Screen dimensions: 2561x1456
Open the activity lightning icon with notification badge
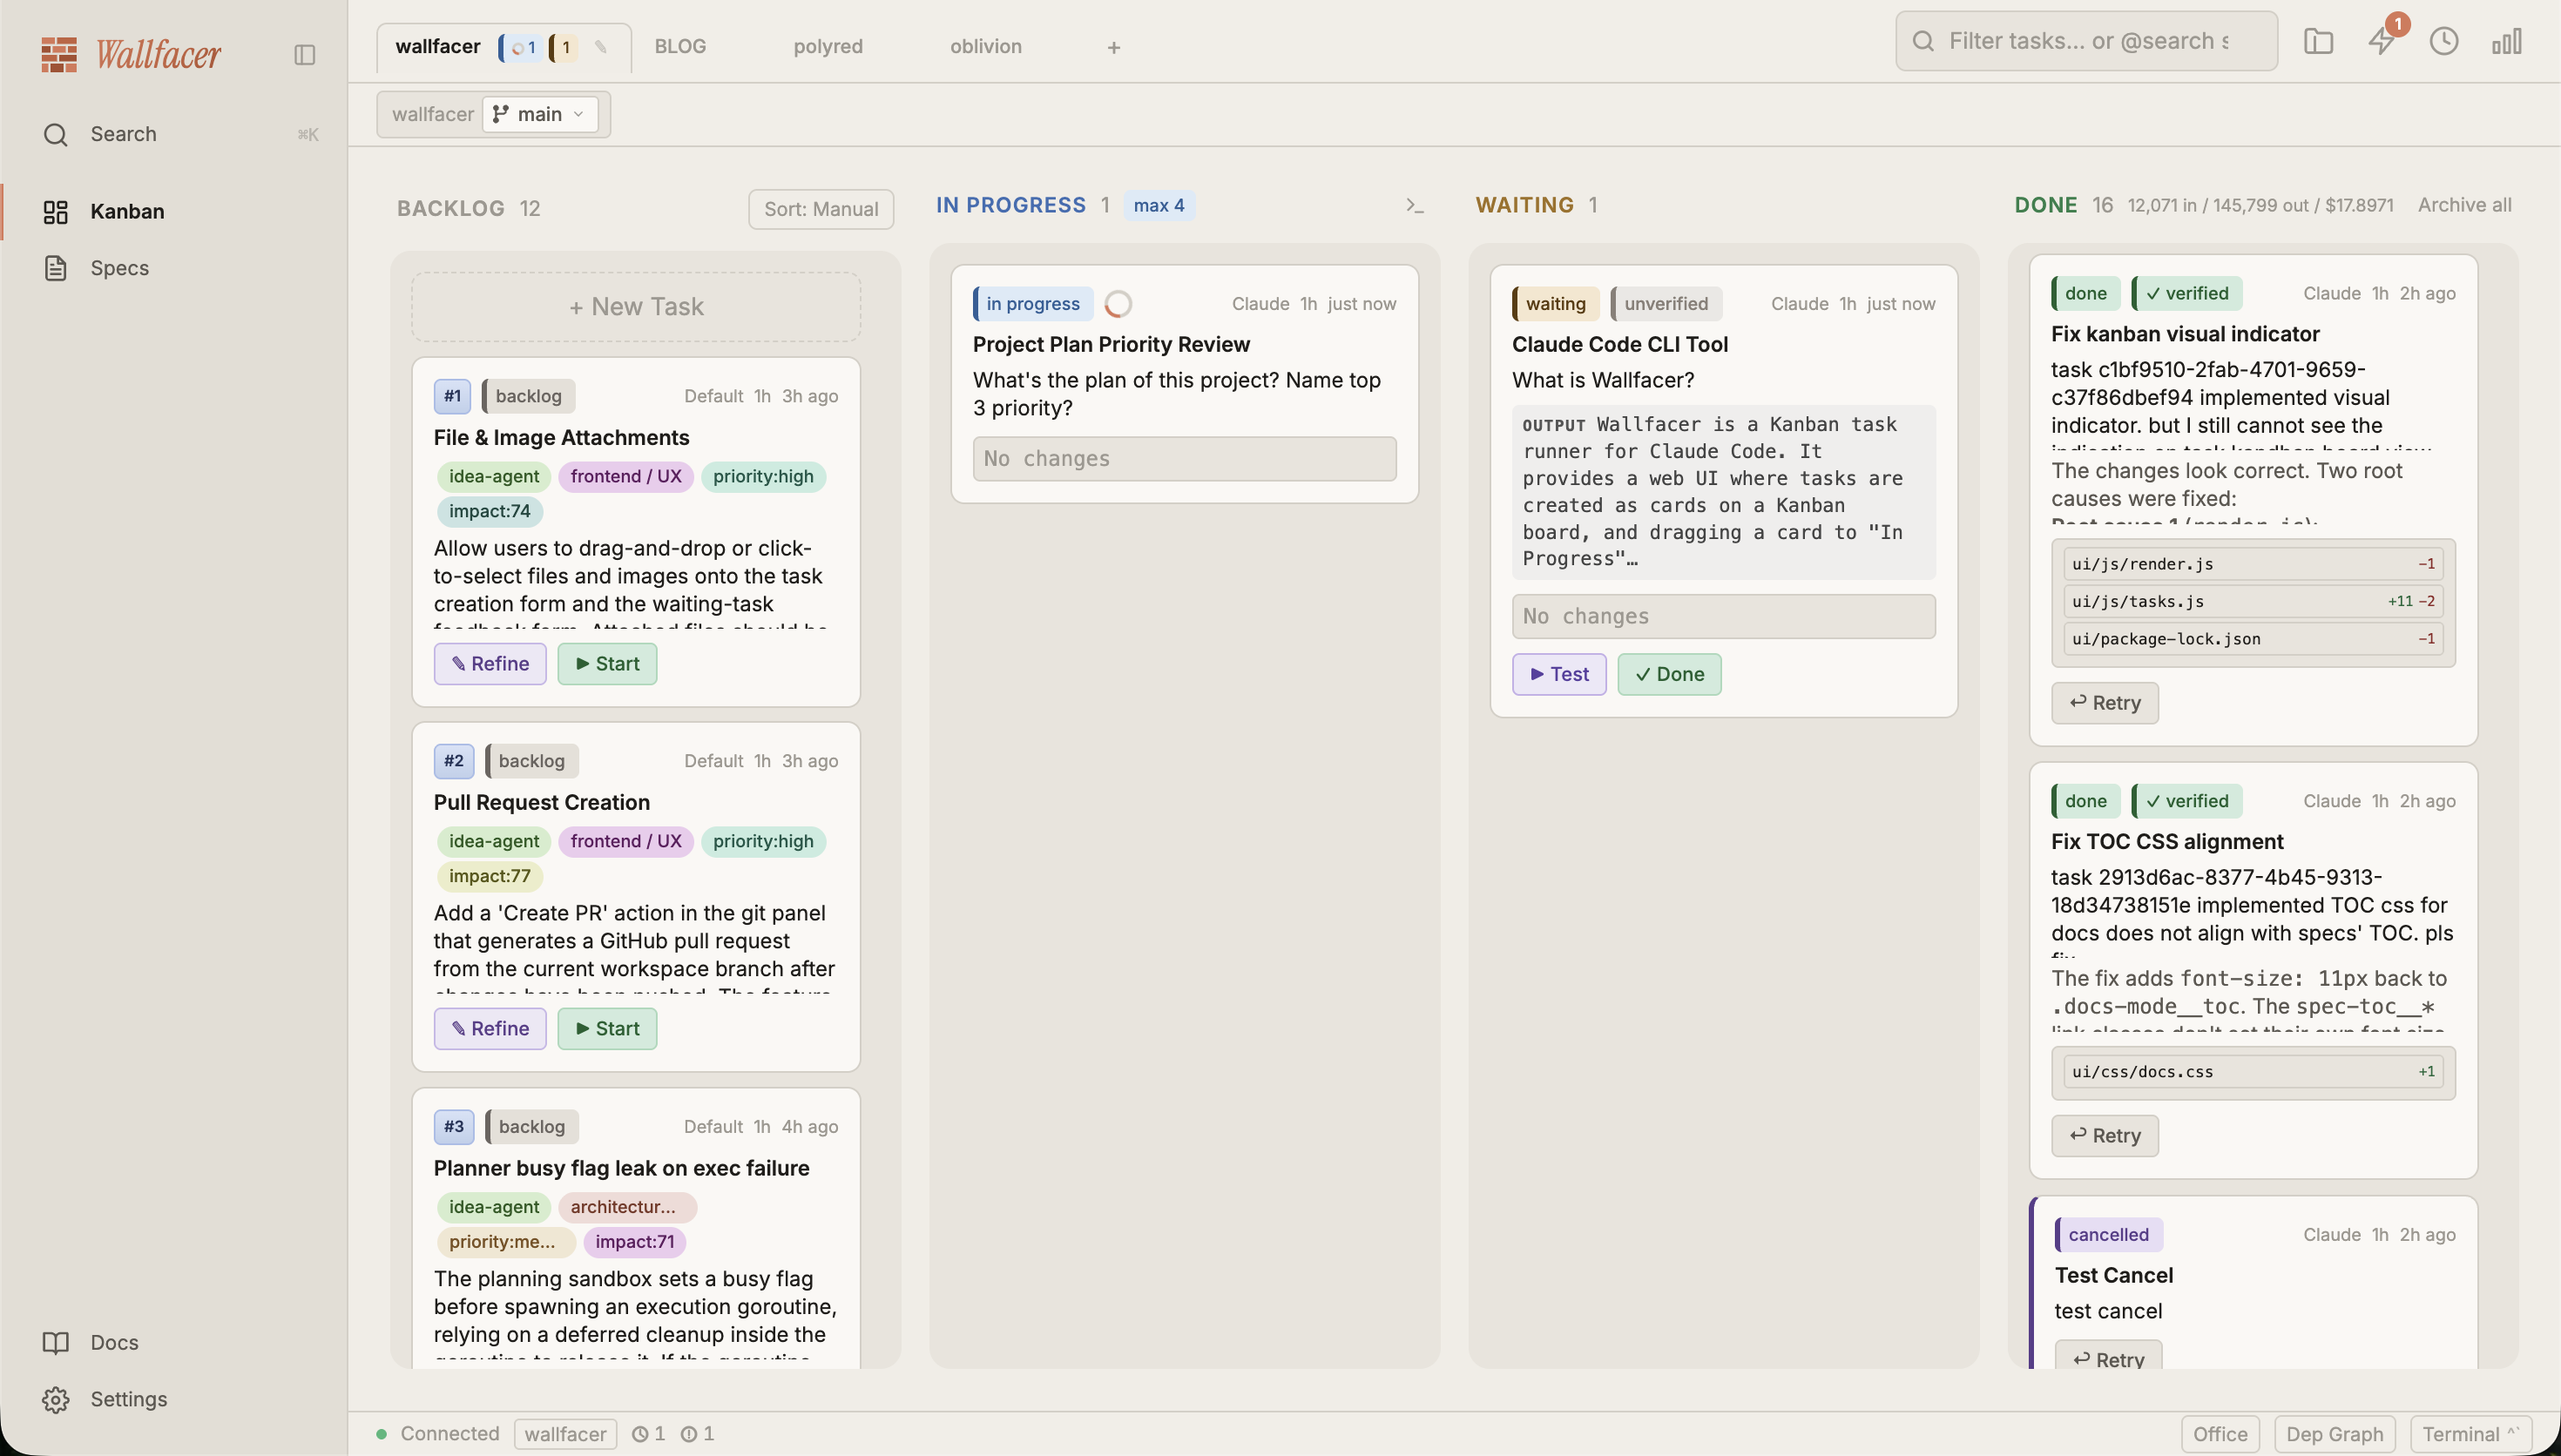click(x=2381, y=42)
